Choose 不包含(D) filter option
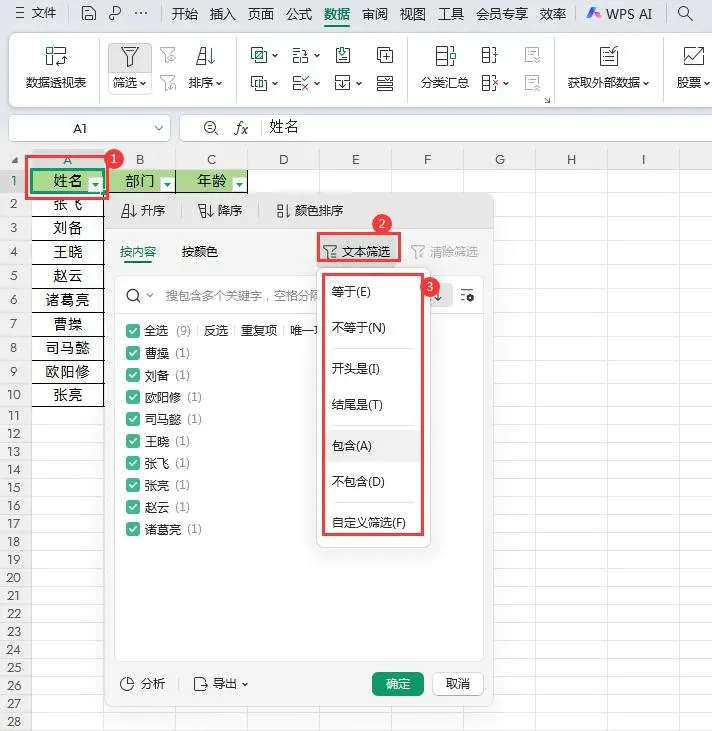The width and height of the screenshot is (712, 731). (x=373, y=482)
